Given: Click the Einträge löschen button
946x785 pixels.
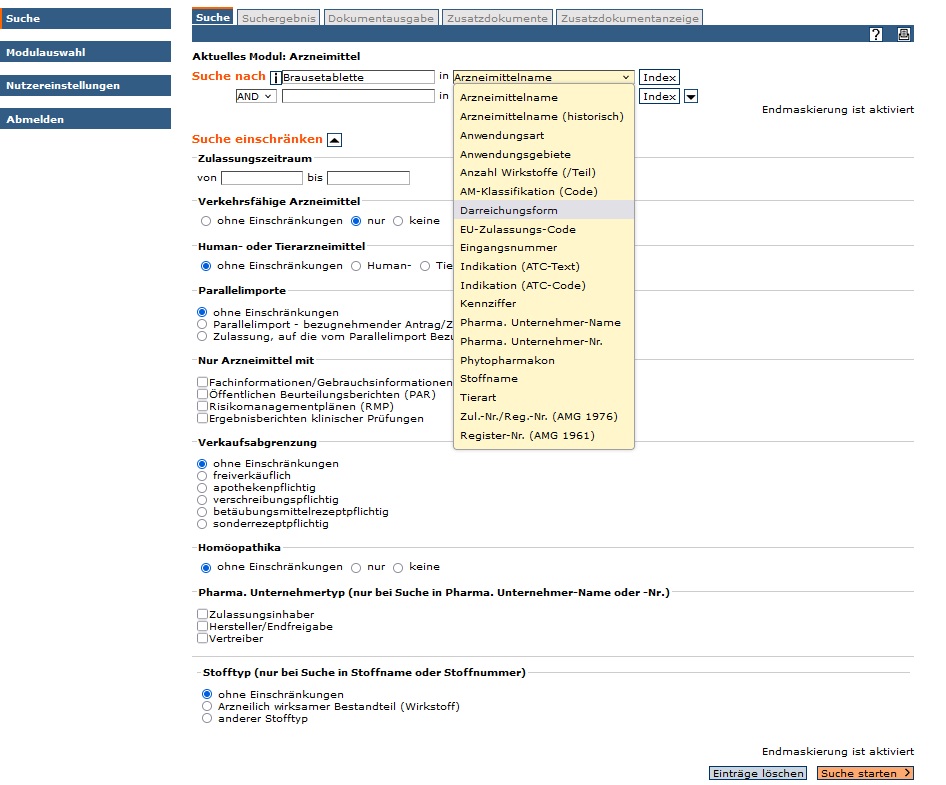Looking at the screenshot, I should click(757, 773).
